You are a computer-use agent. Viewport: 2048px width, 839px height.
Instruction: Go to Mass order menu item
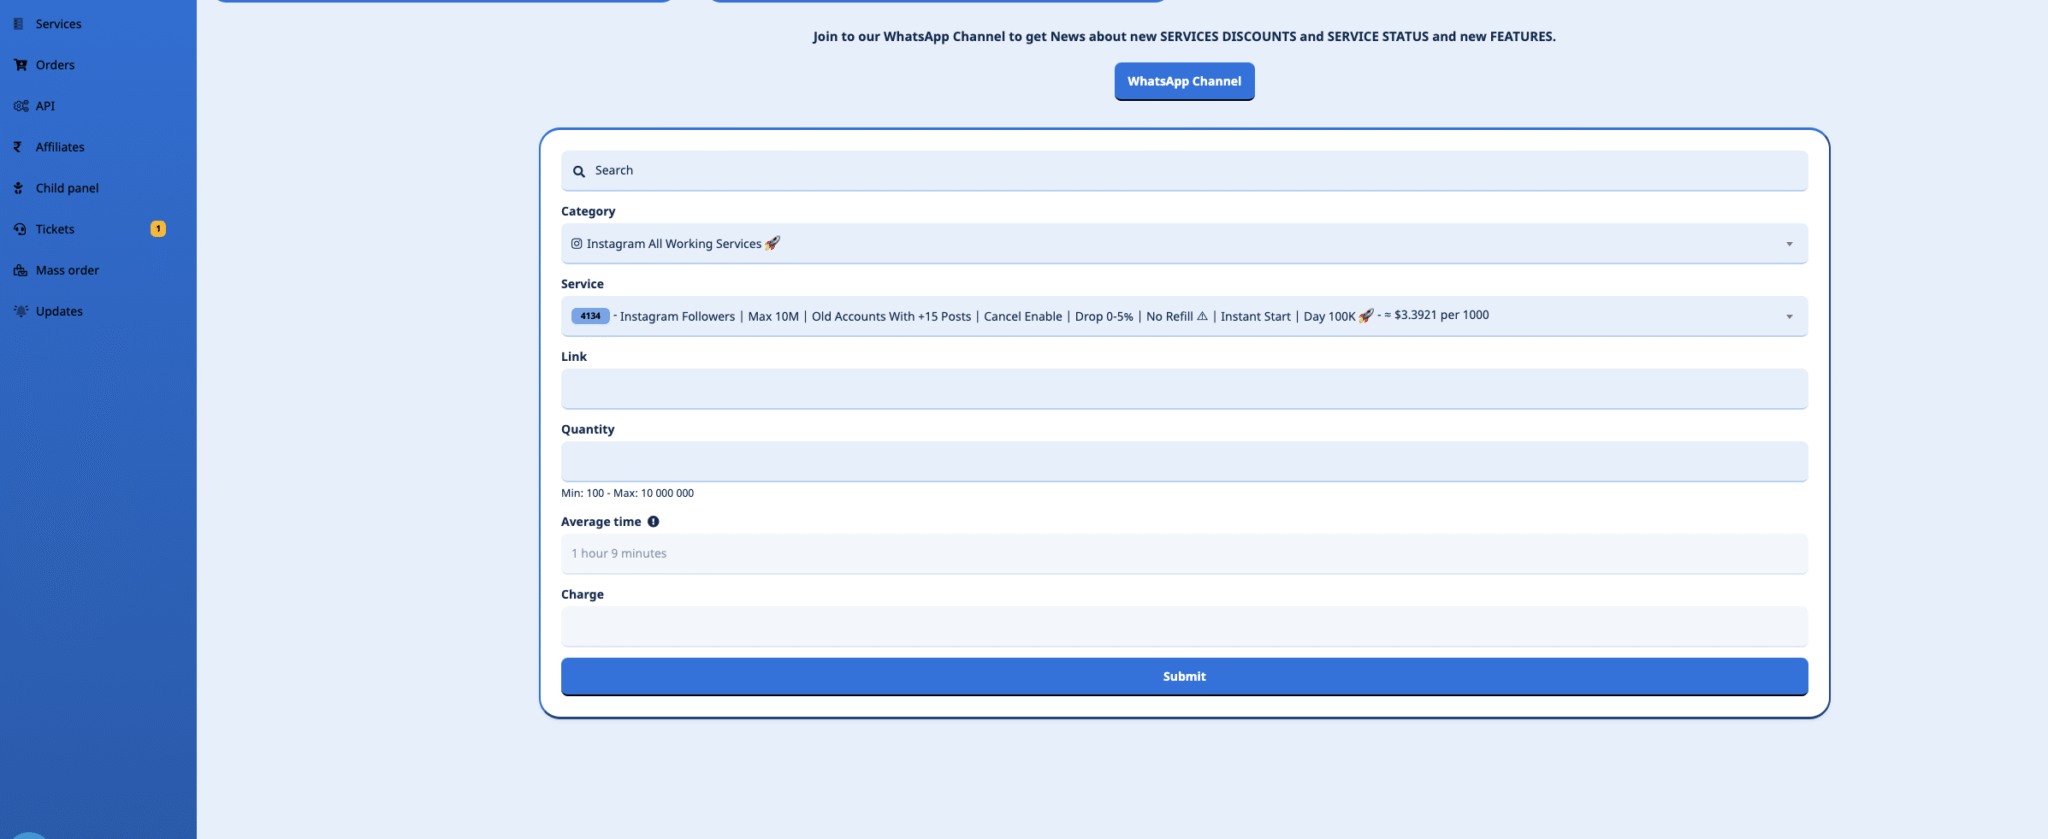tap(67, 270)
